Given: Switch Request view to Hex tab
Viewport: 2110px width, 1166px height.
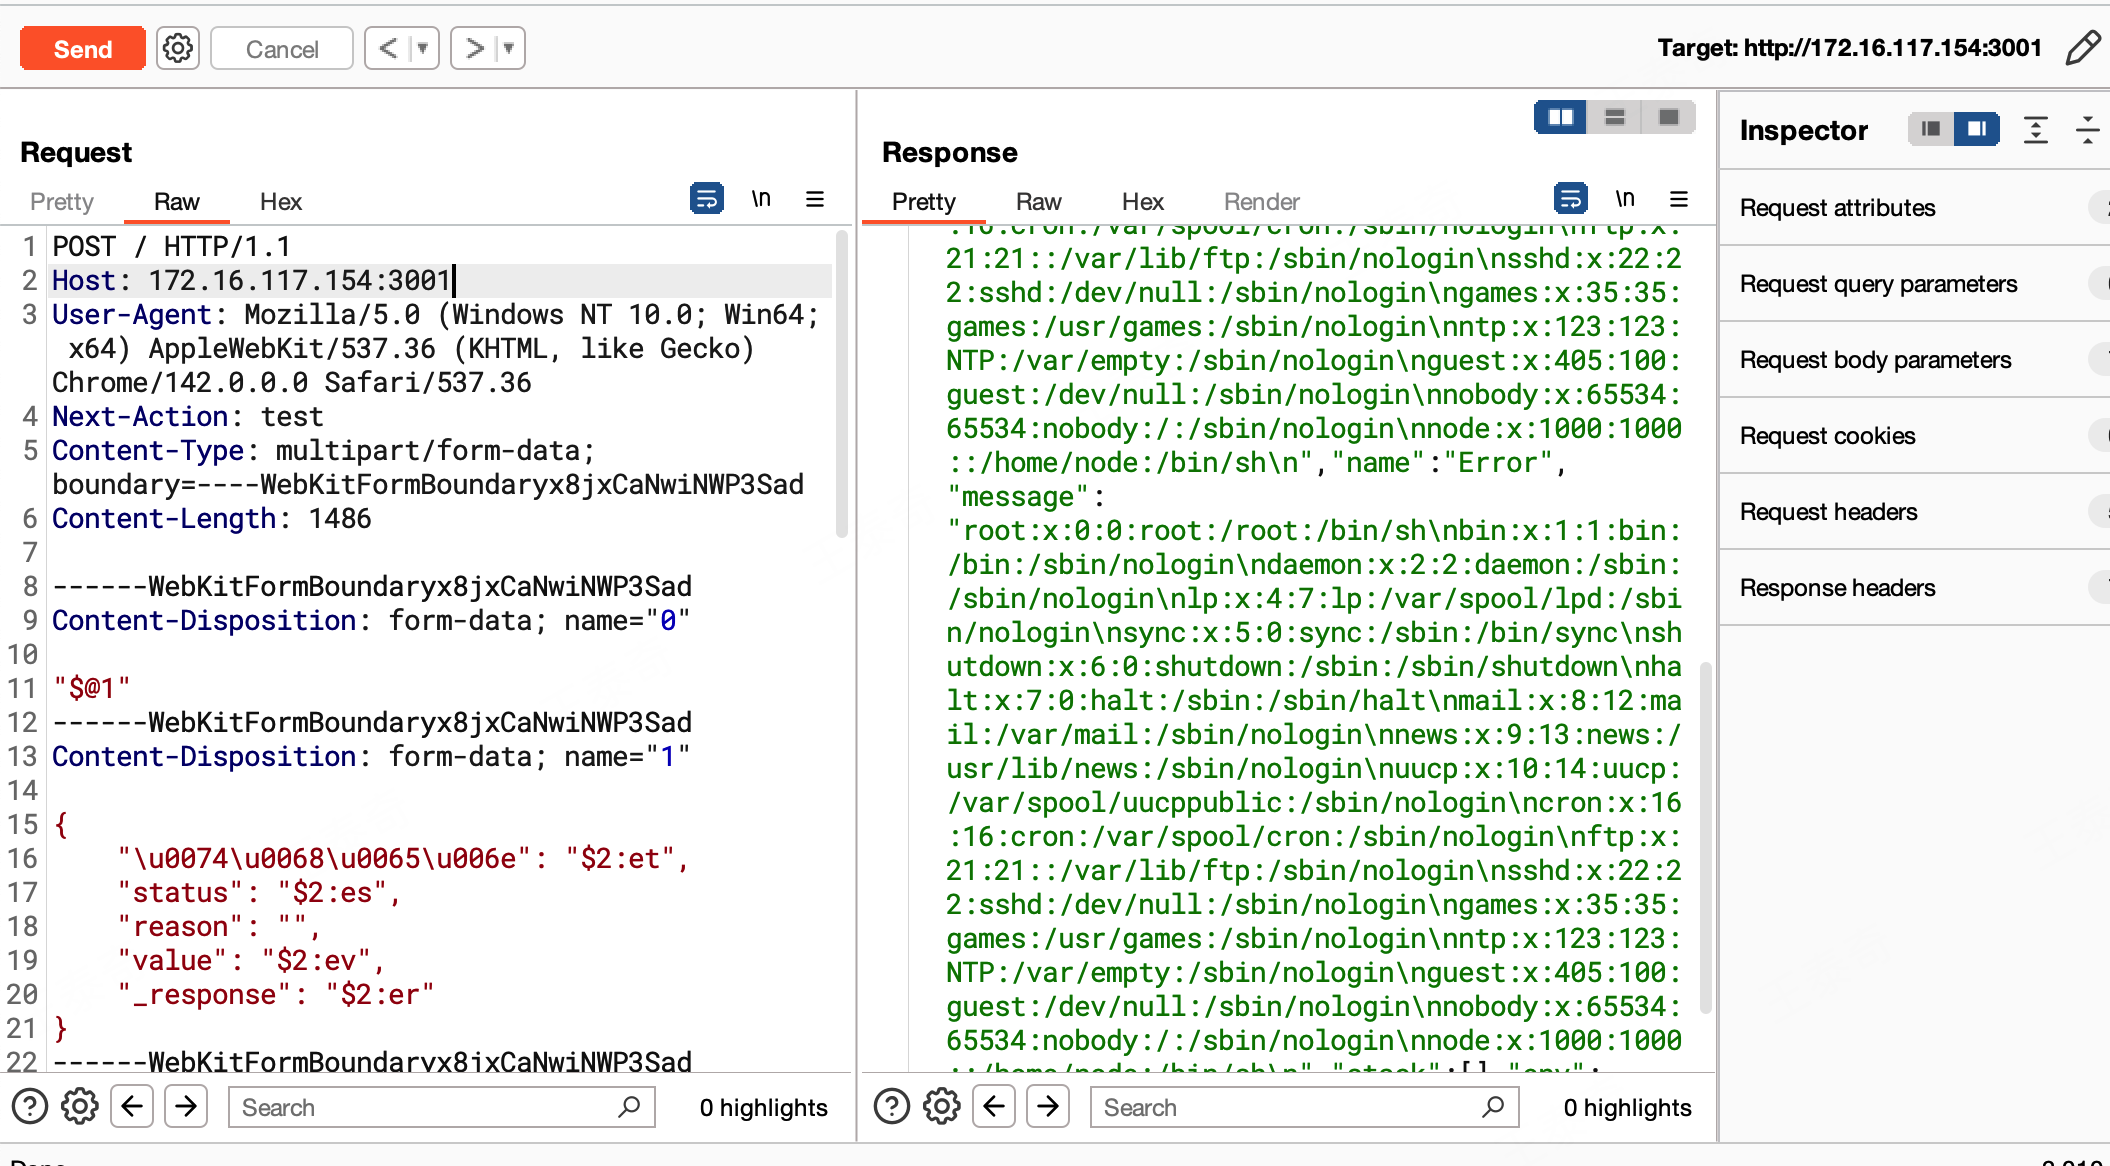Looking at the screenshot, I should pos(280,202).
